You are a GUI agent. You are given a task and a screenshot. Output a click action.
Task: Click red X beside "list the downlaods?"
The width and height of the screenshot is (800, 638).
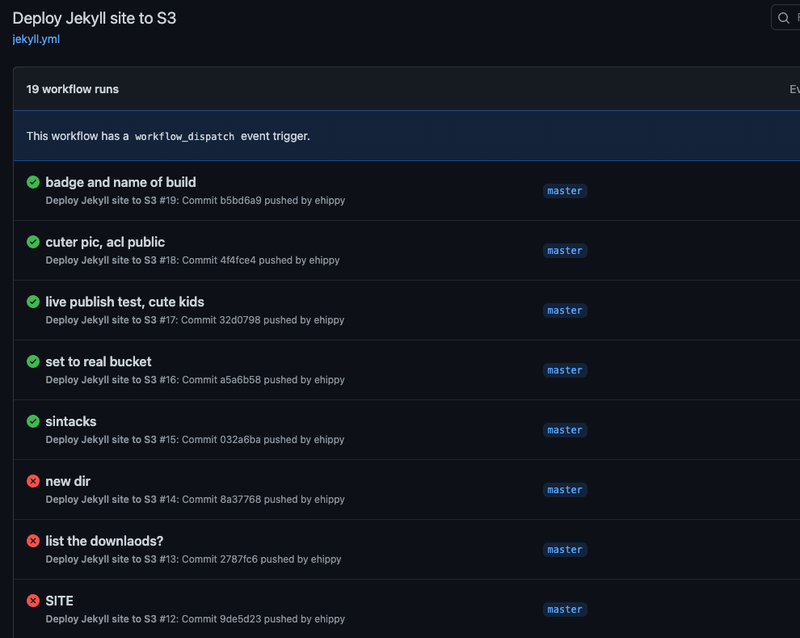click(31, 541)
